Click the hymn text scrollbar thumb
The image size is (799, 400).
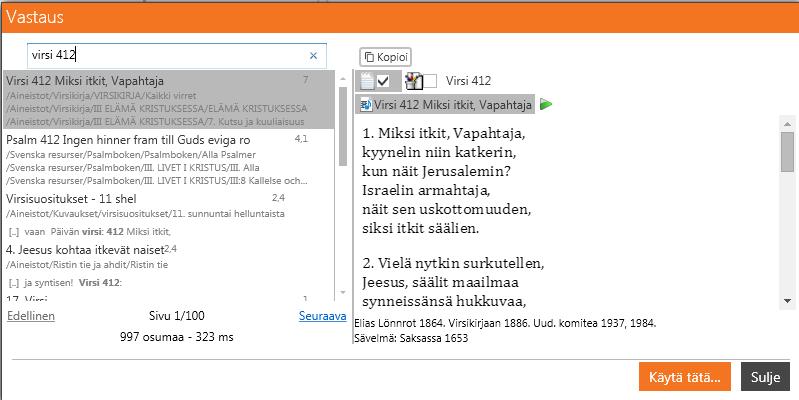(x=787, y=152)
